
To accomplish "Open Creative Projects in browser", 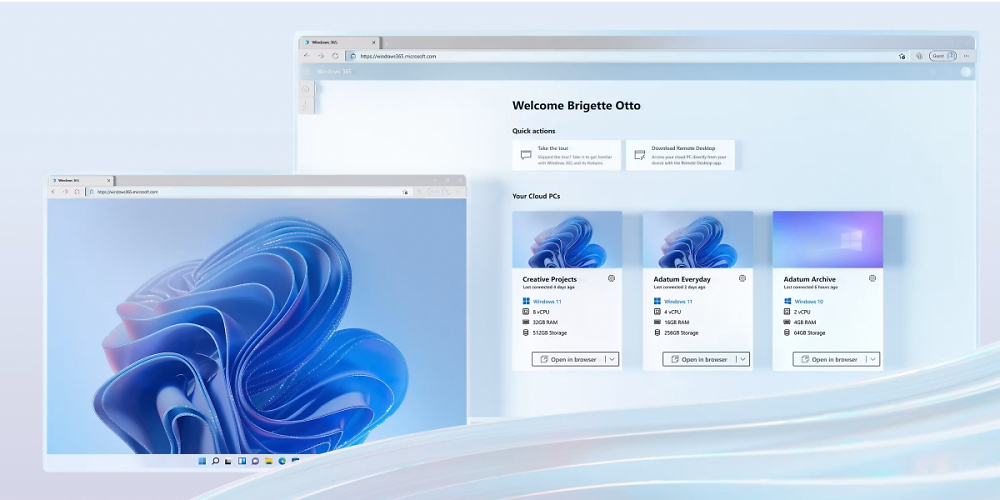I will 568,360.
